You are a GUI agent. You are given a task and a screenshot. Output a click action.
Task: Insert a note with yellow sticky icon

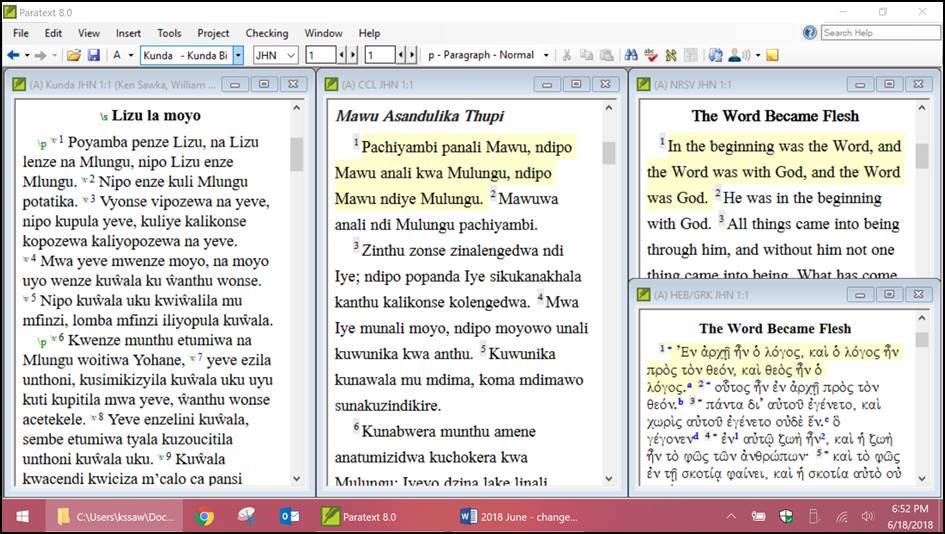coord(772,55)
